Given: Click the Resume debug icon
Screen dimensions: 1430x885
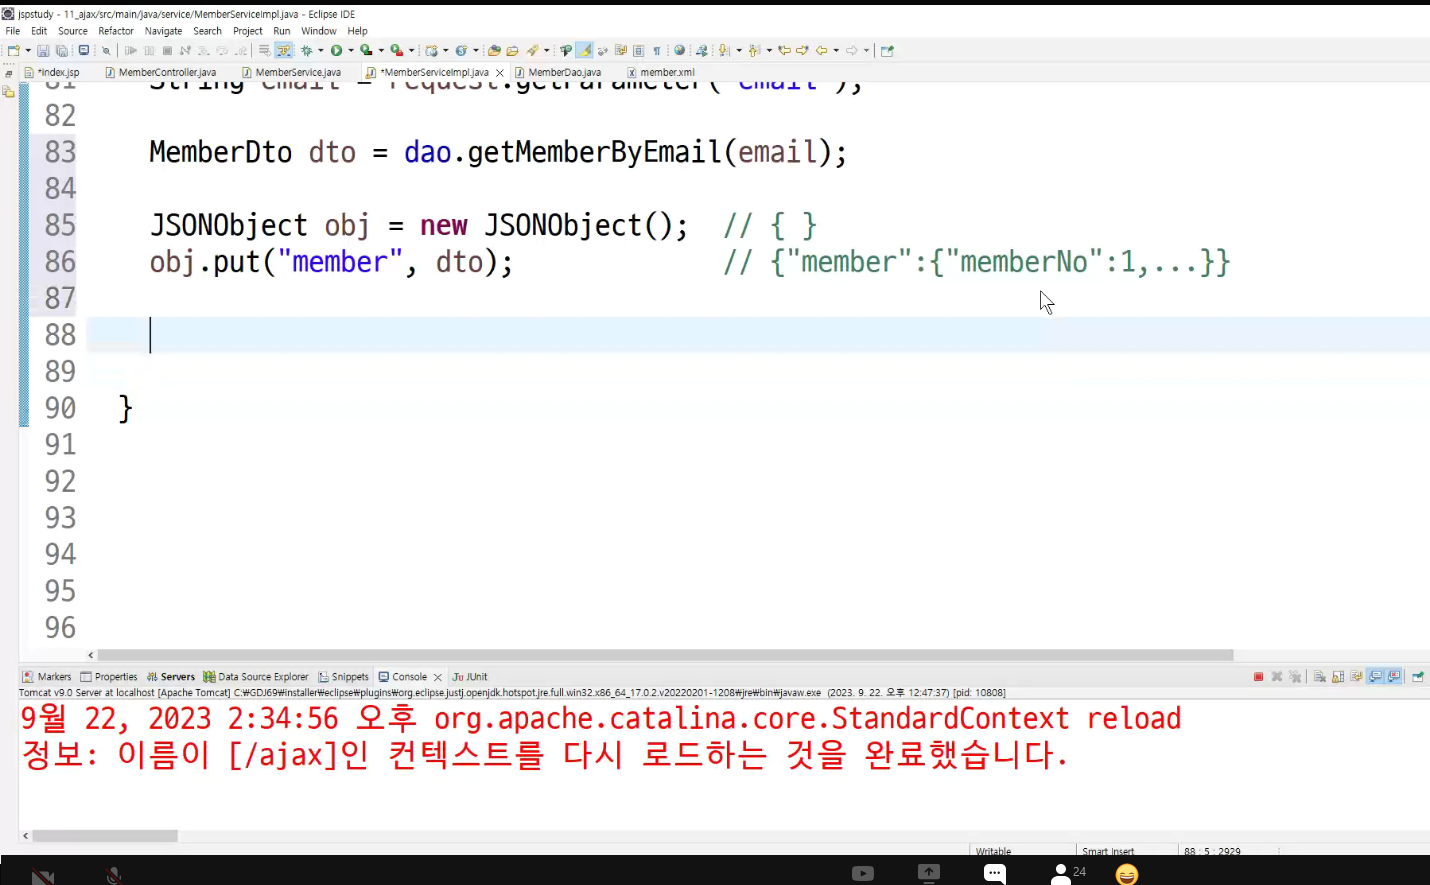Looking at the screenshot, I should (x=131, y=50).
